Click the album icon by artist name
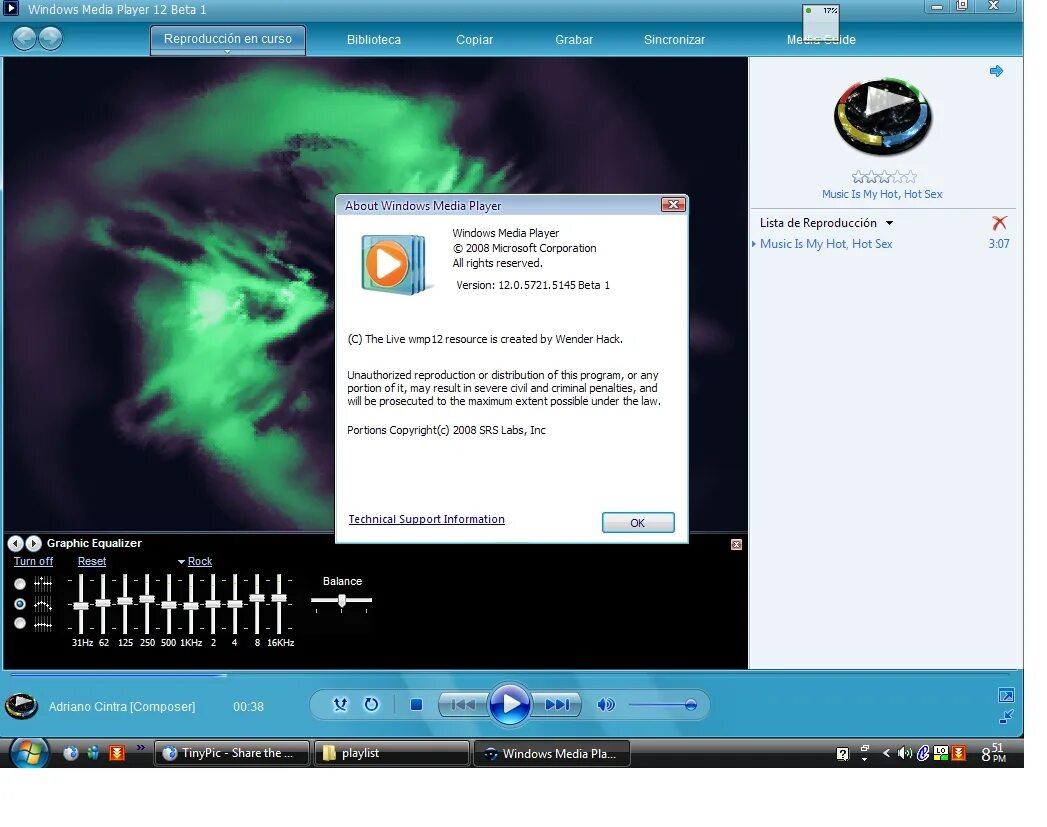Screen dimensions: 1047x827 (21, 706)
